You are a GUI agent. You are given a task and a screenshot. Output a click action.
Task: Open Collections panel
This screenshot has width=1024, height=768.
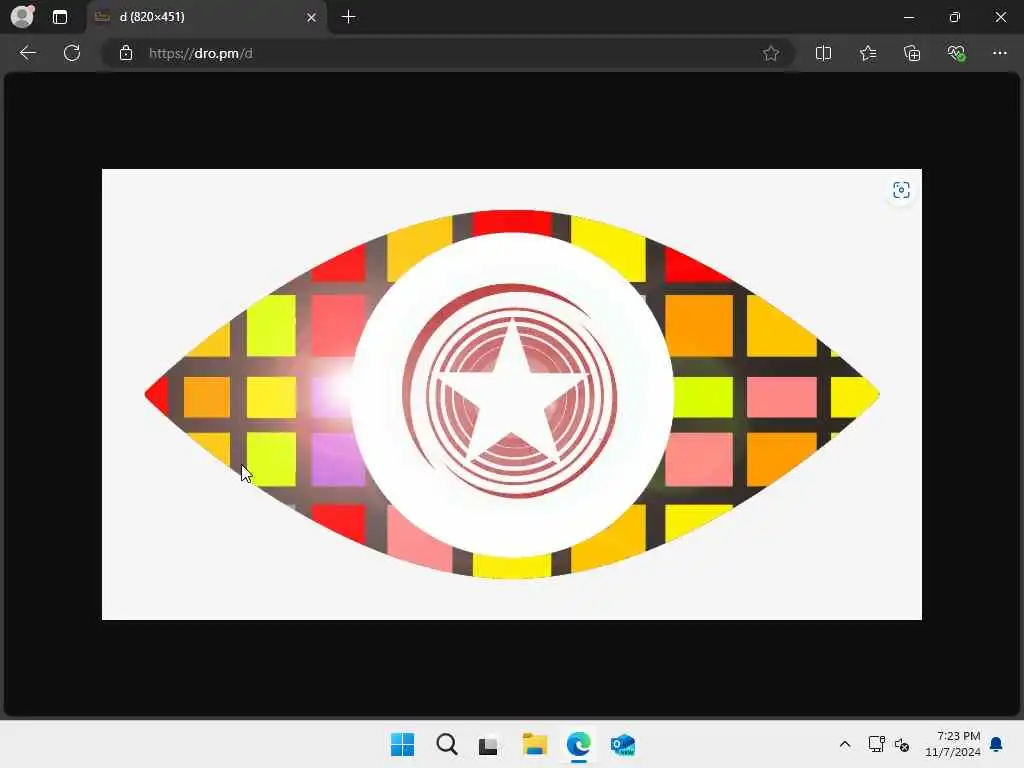click(912, 53)
